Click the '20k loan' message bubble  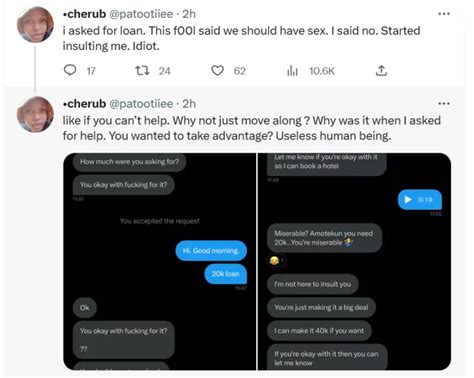[226, 274]
